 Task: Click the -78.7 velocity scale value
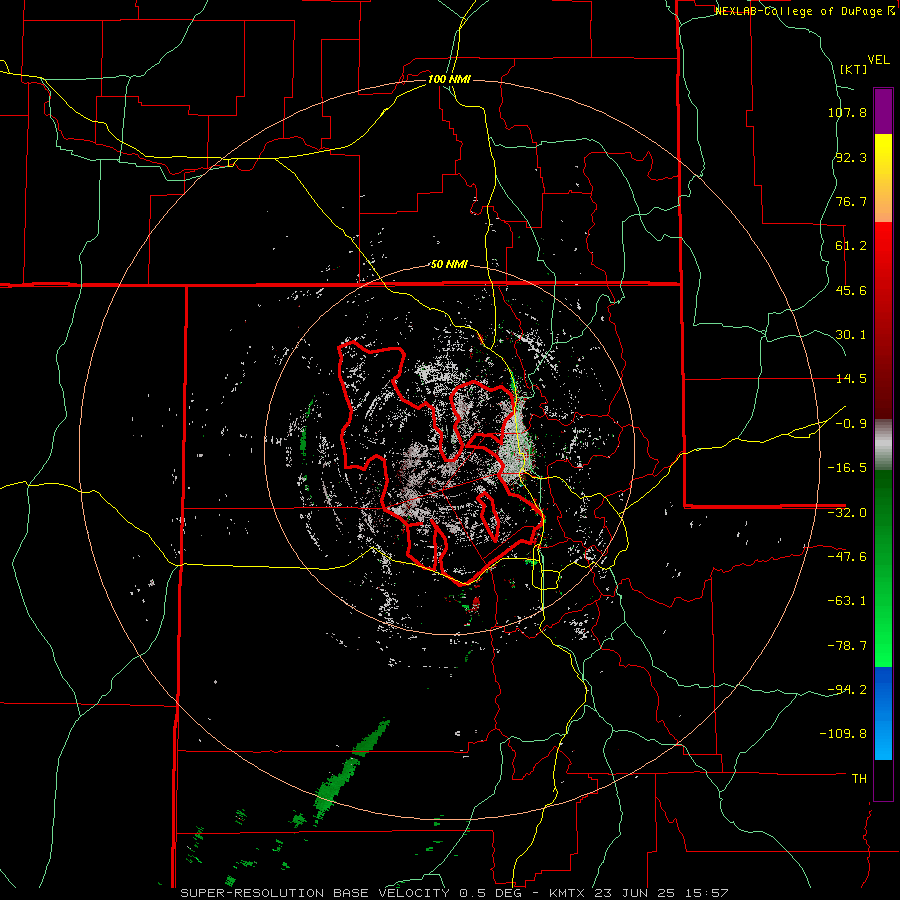coord(847,646)
